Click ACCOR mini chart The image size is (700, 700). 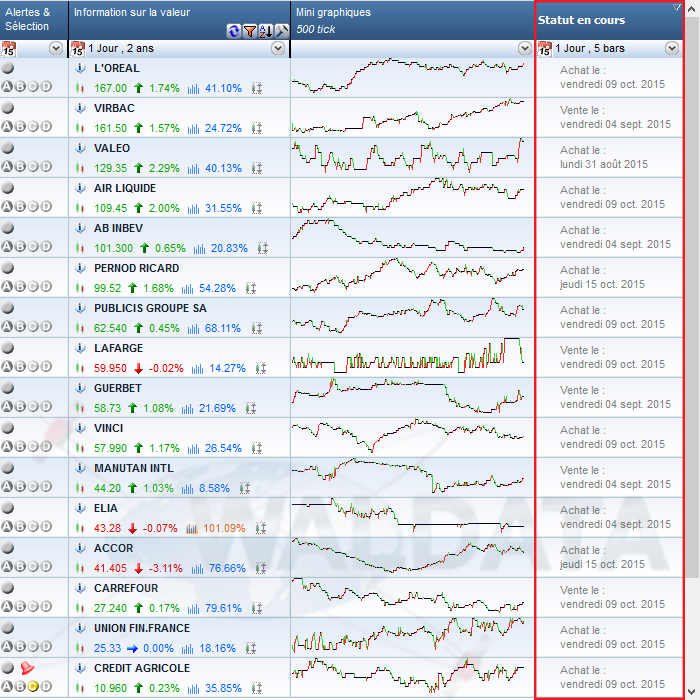click(408, 556)
